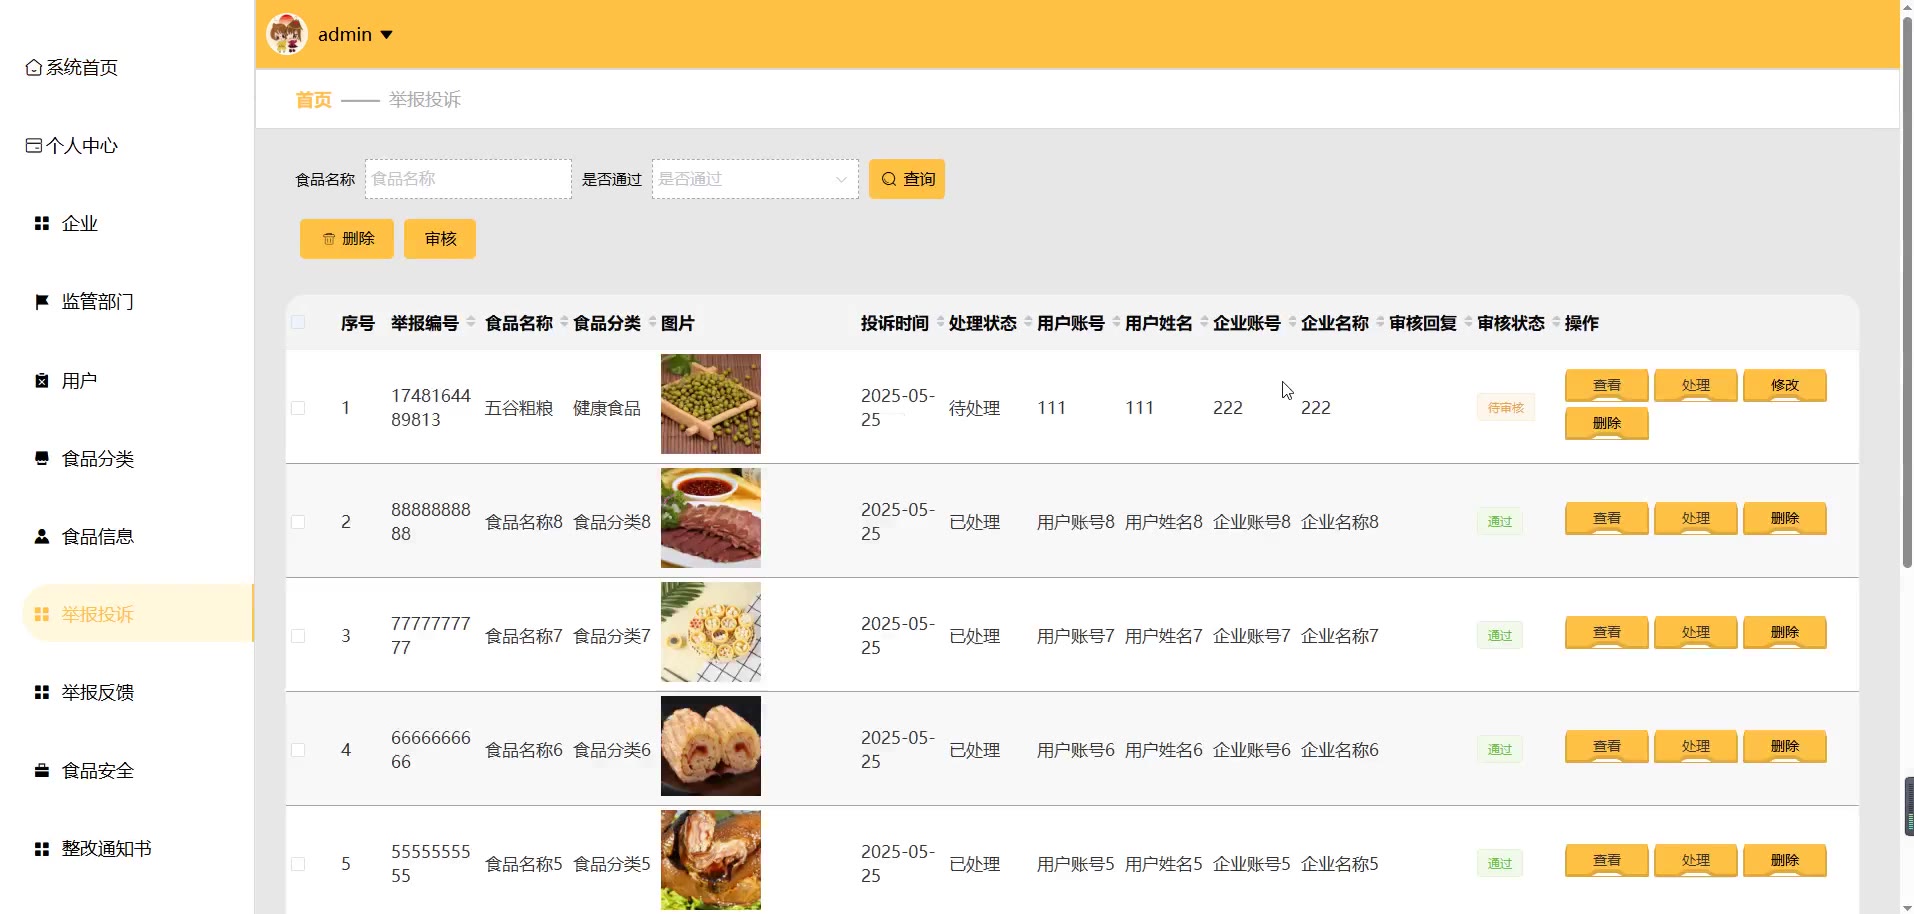Open the 企业 menu item

pyautogui.click(x=80, y=224)
